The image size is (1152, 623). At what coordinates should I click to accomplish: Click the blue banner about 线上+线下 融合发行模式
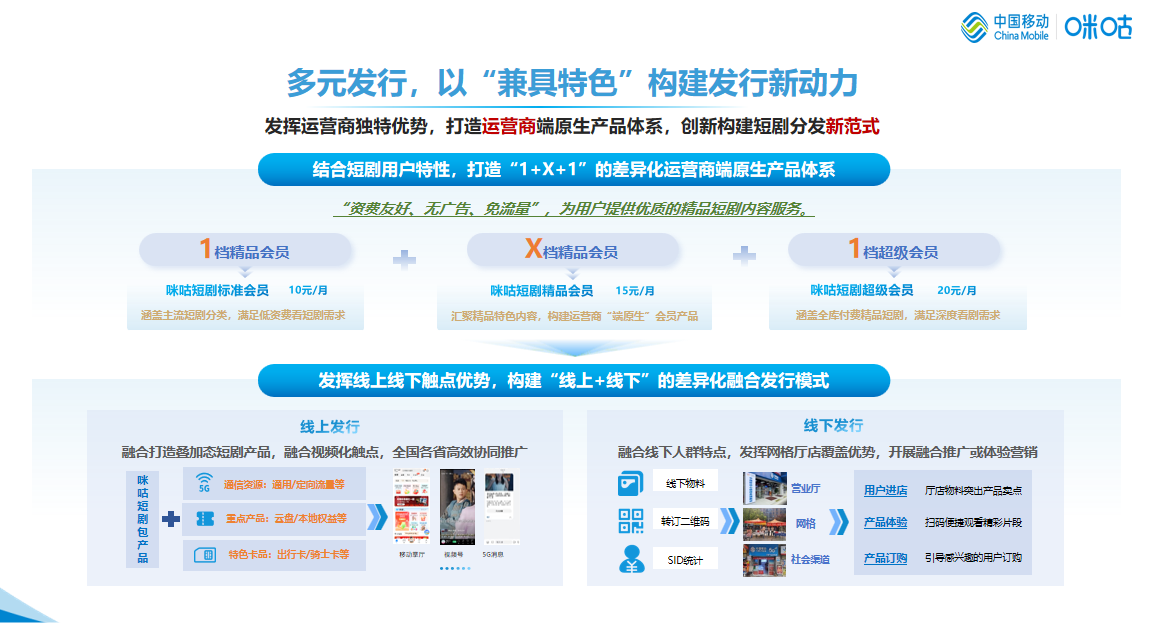click(x=574, y=381)
